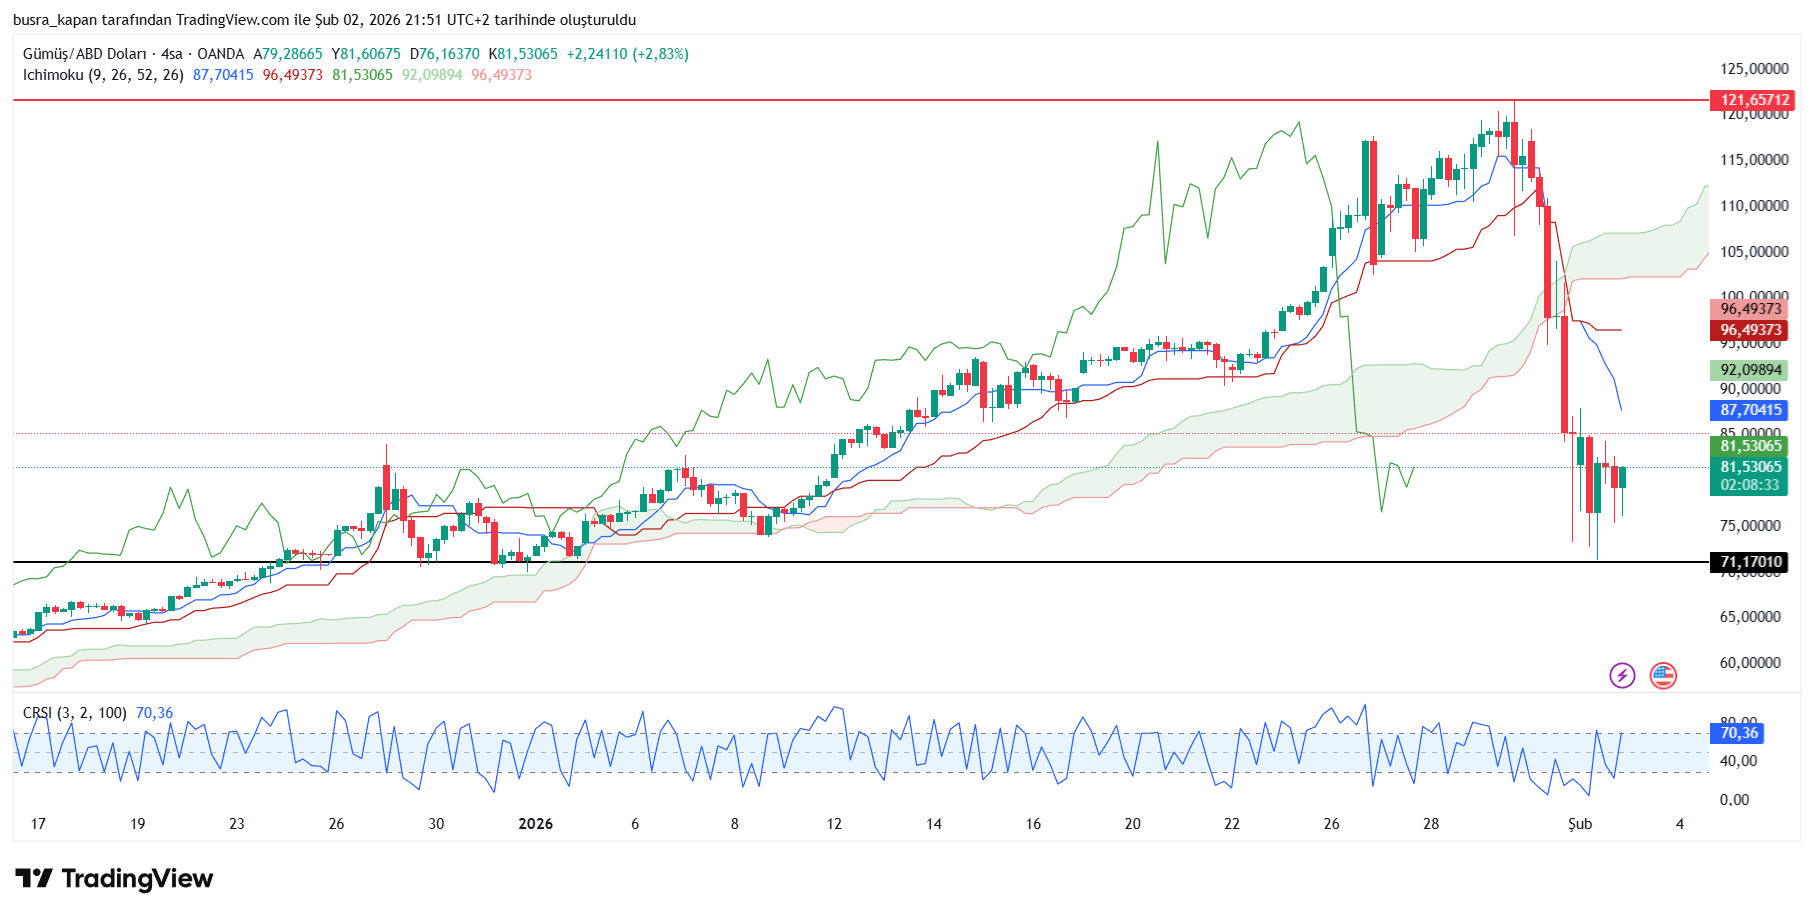Click the 125,00000 price scale value
The width and height of the screenshot is (1814, 916).
coord(1754,69)
